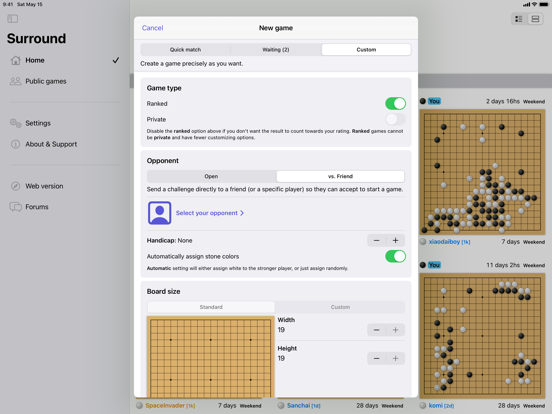Increase the board Height
This screenshot has width=552, height=414.
click(395, 358)
